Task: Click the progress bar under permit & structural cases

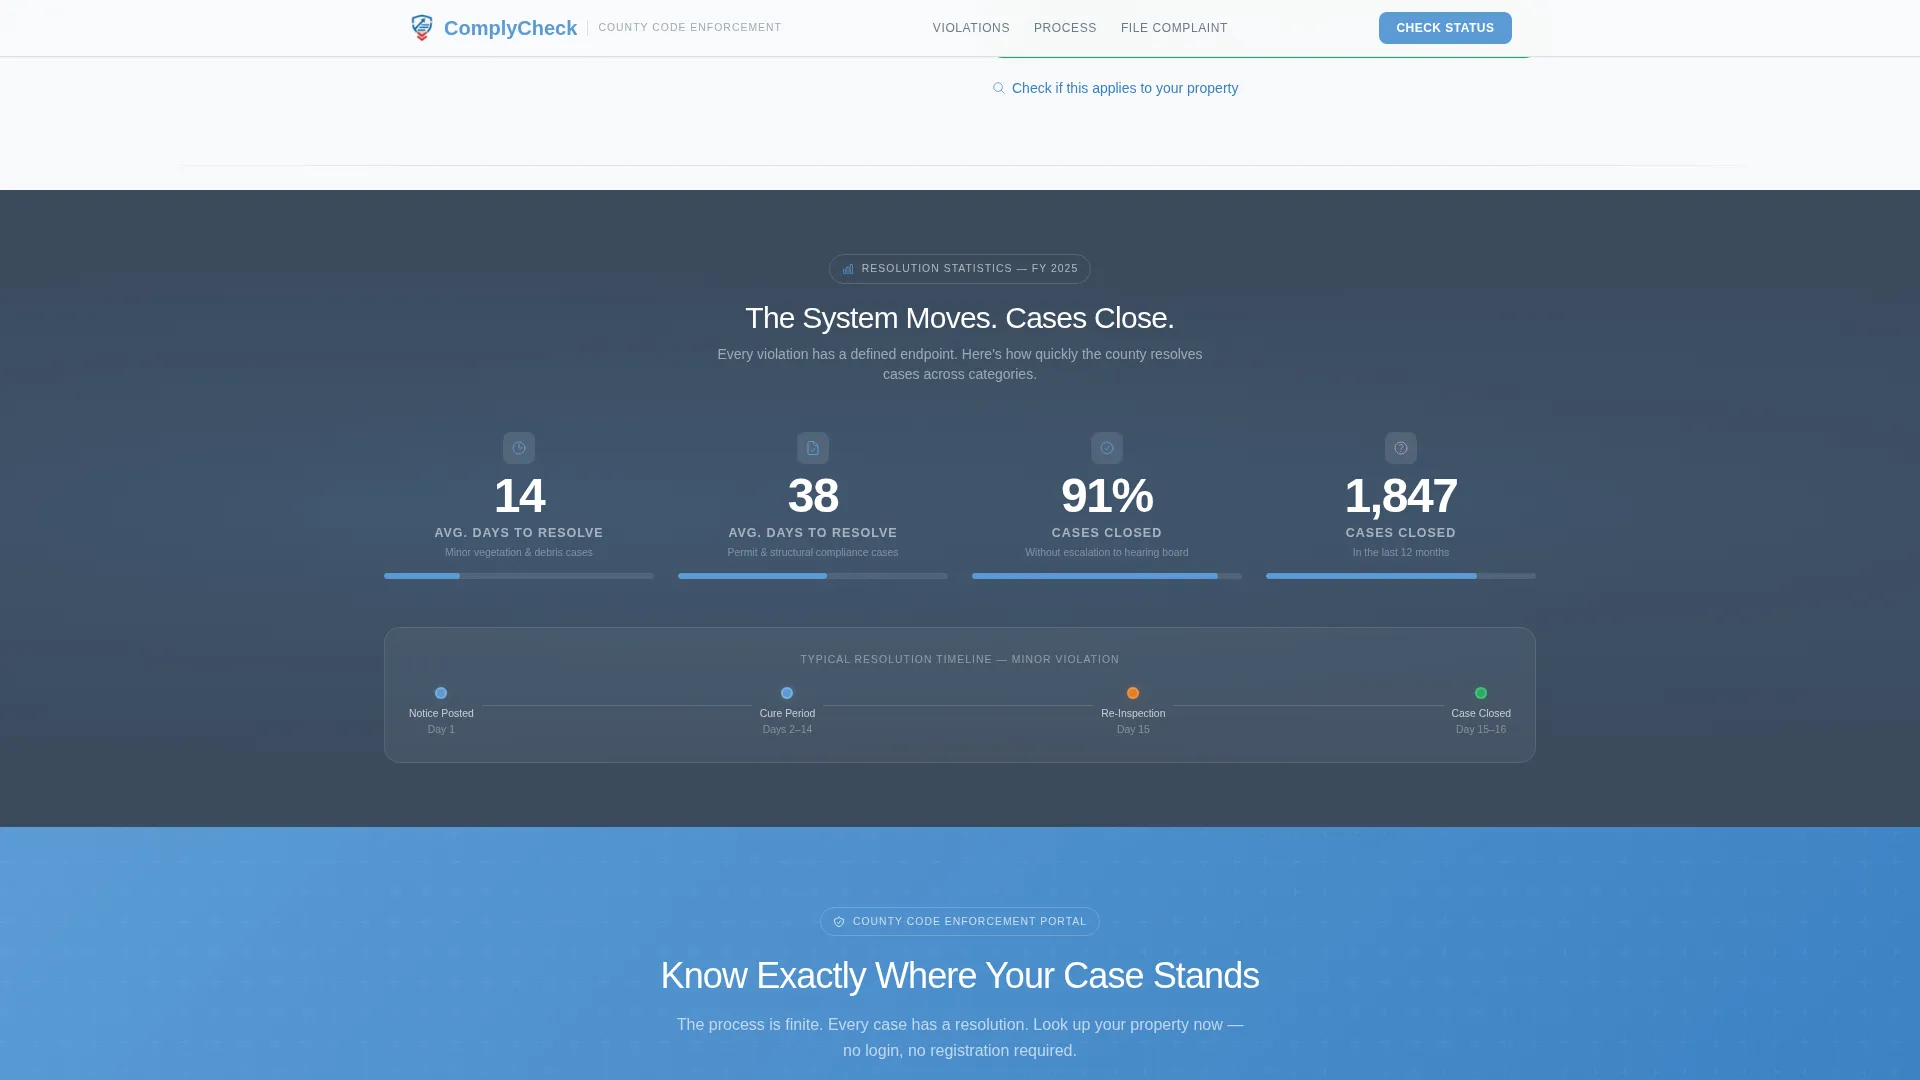Action: [x=813, y=576]
